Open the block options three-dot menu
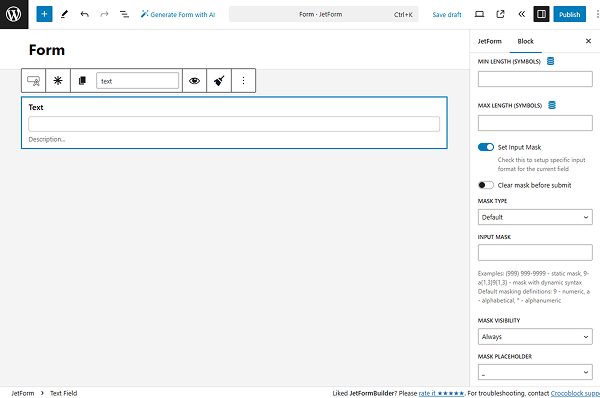Image resolution: width=600 pixels, height=398 pixels. (243, 81)
